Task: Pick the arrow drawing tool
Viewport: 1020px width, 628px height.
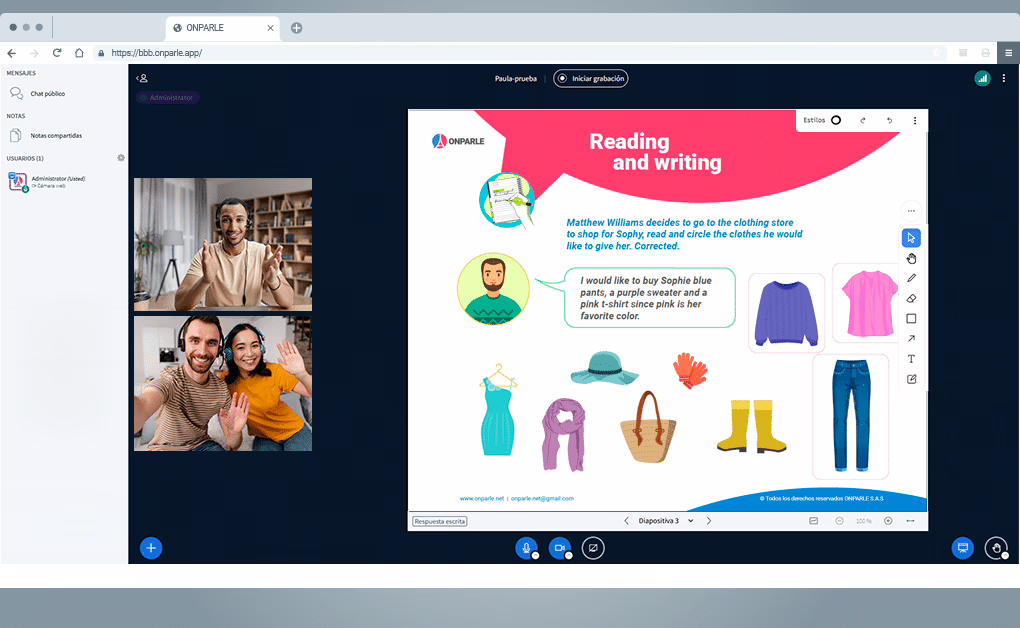Action: pyautogui.click(x=911, y=339)
